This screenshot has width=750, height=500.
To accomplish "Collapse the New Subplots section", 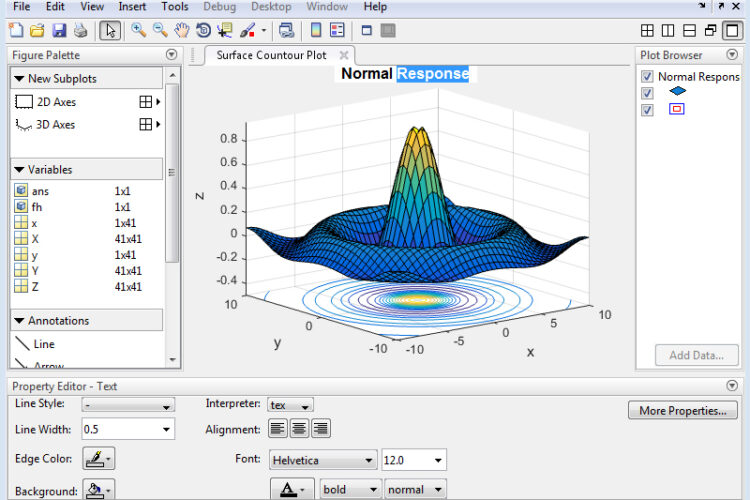I will coord(19,78).
